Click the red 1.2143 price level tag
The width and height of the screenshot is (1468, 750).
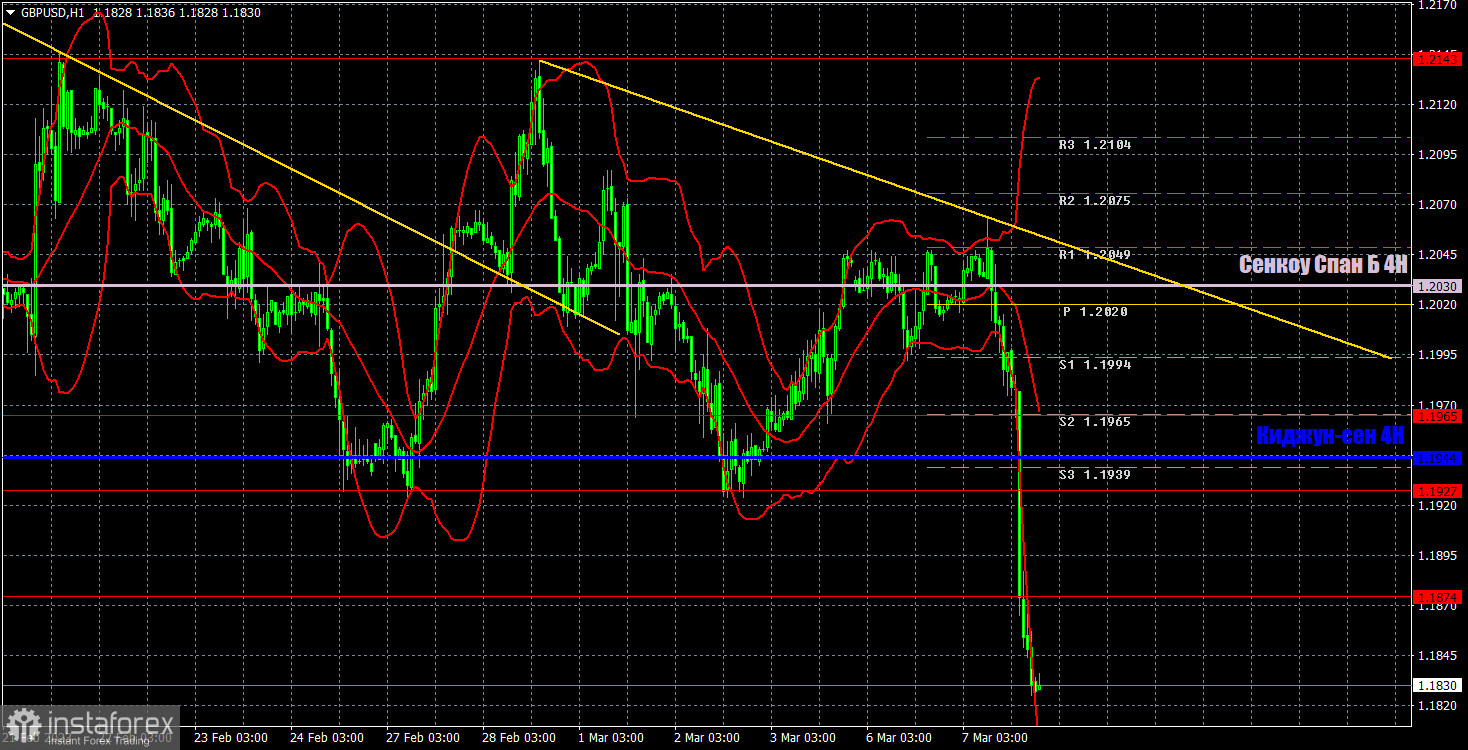pyautogui.click(x=1439, y=60)
